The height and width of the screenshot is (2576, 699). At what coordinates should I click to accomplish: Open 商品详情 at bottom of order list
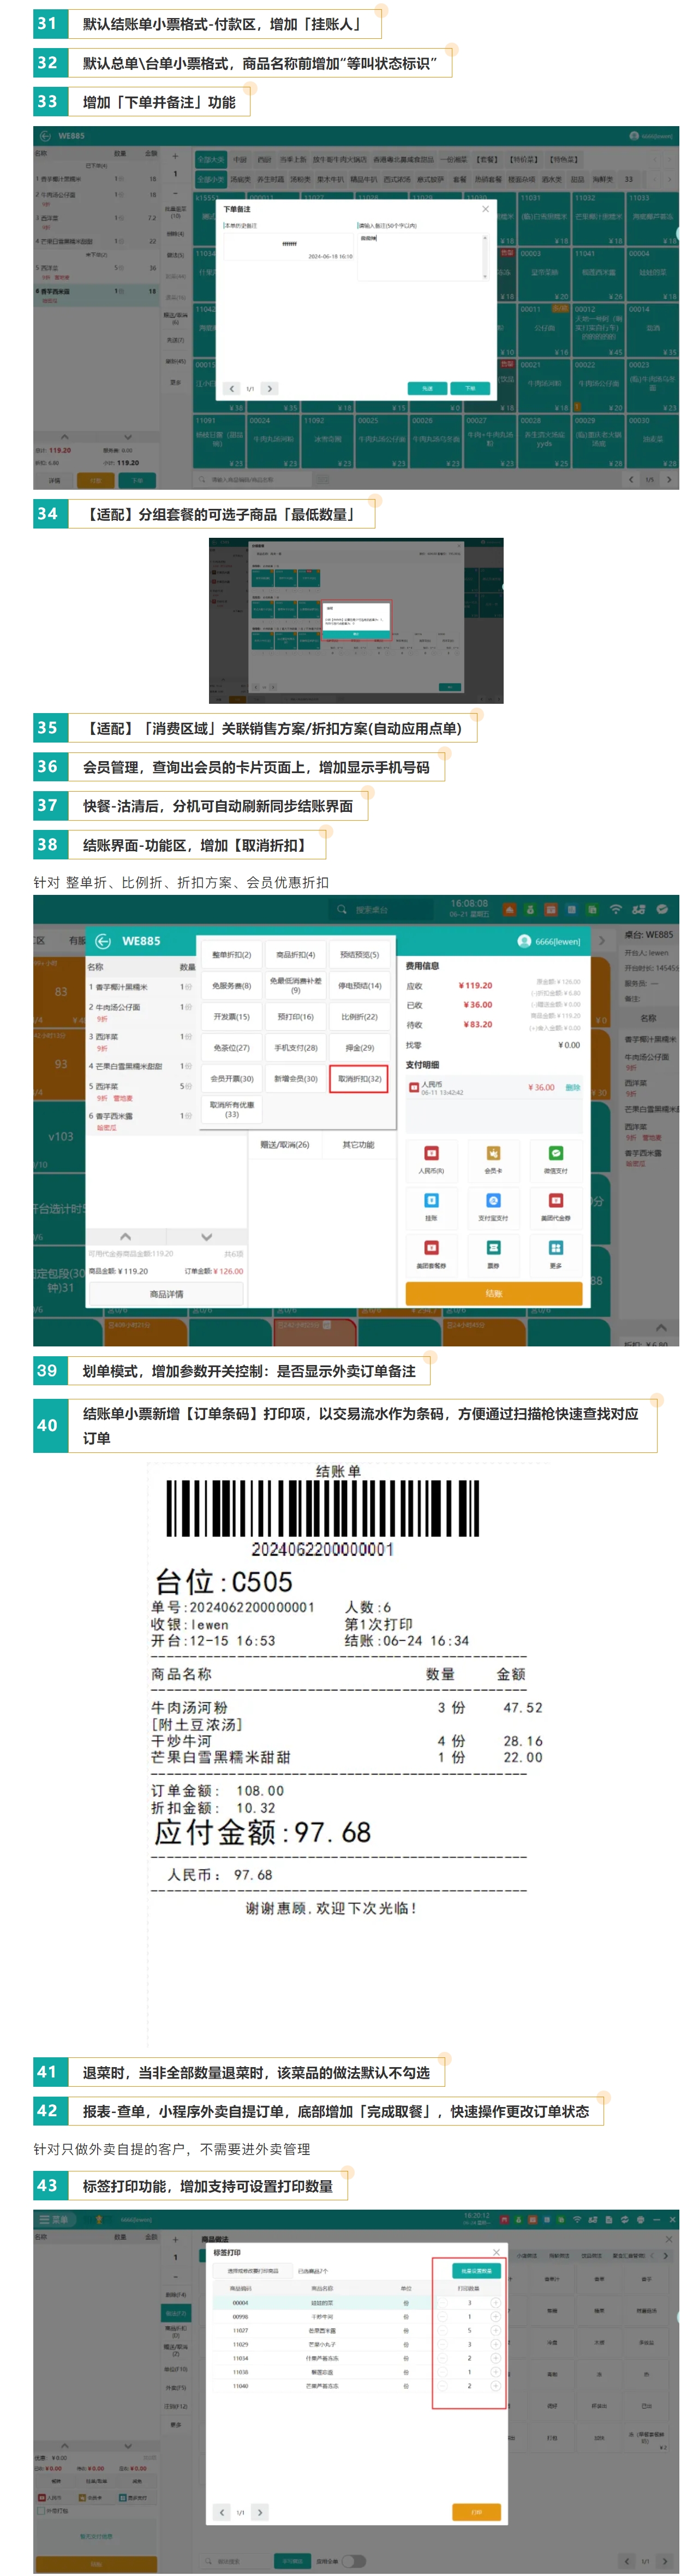point(166,1293)
